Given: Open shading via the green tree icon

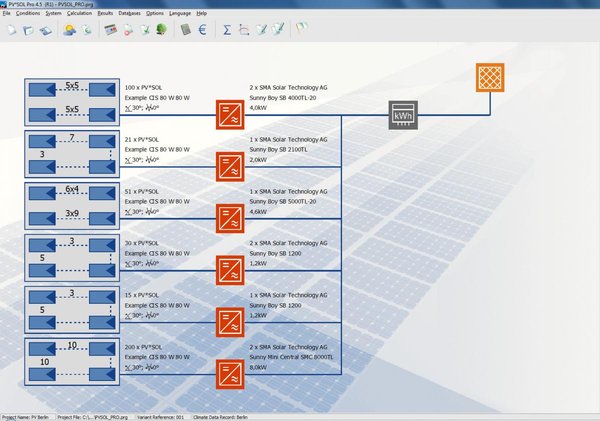Looking at the screenshot, I should (162, 29).
